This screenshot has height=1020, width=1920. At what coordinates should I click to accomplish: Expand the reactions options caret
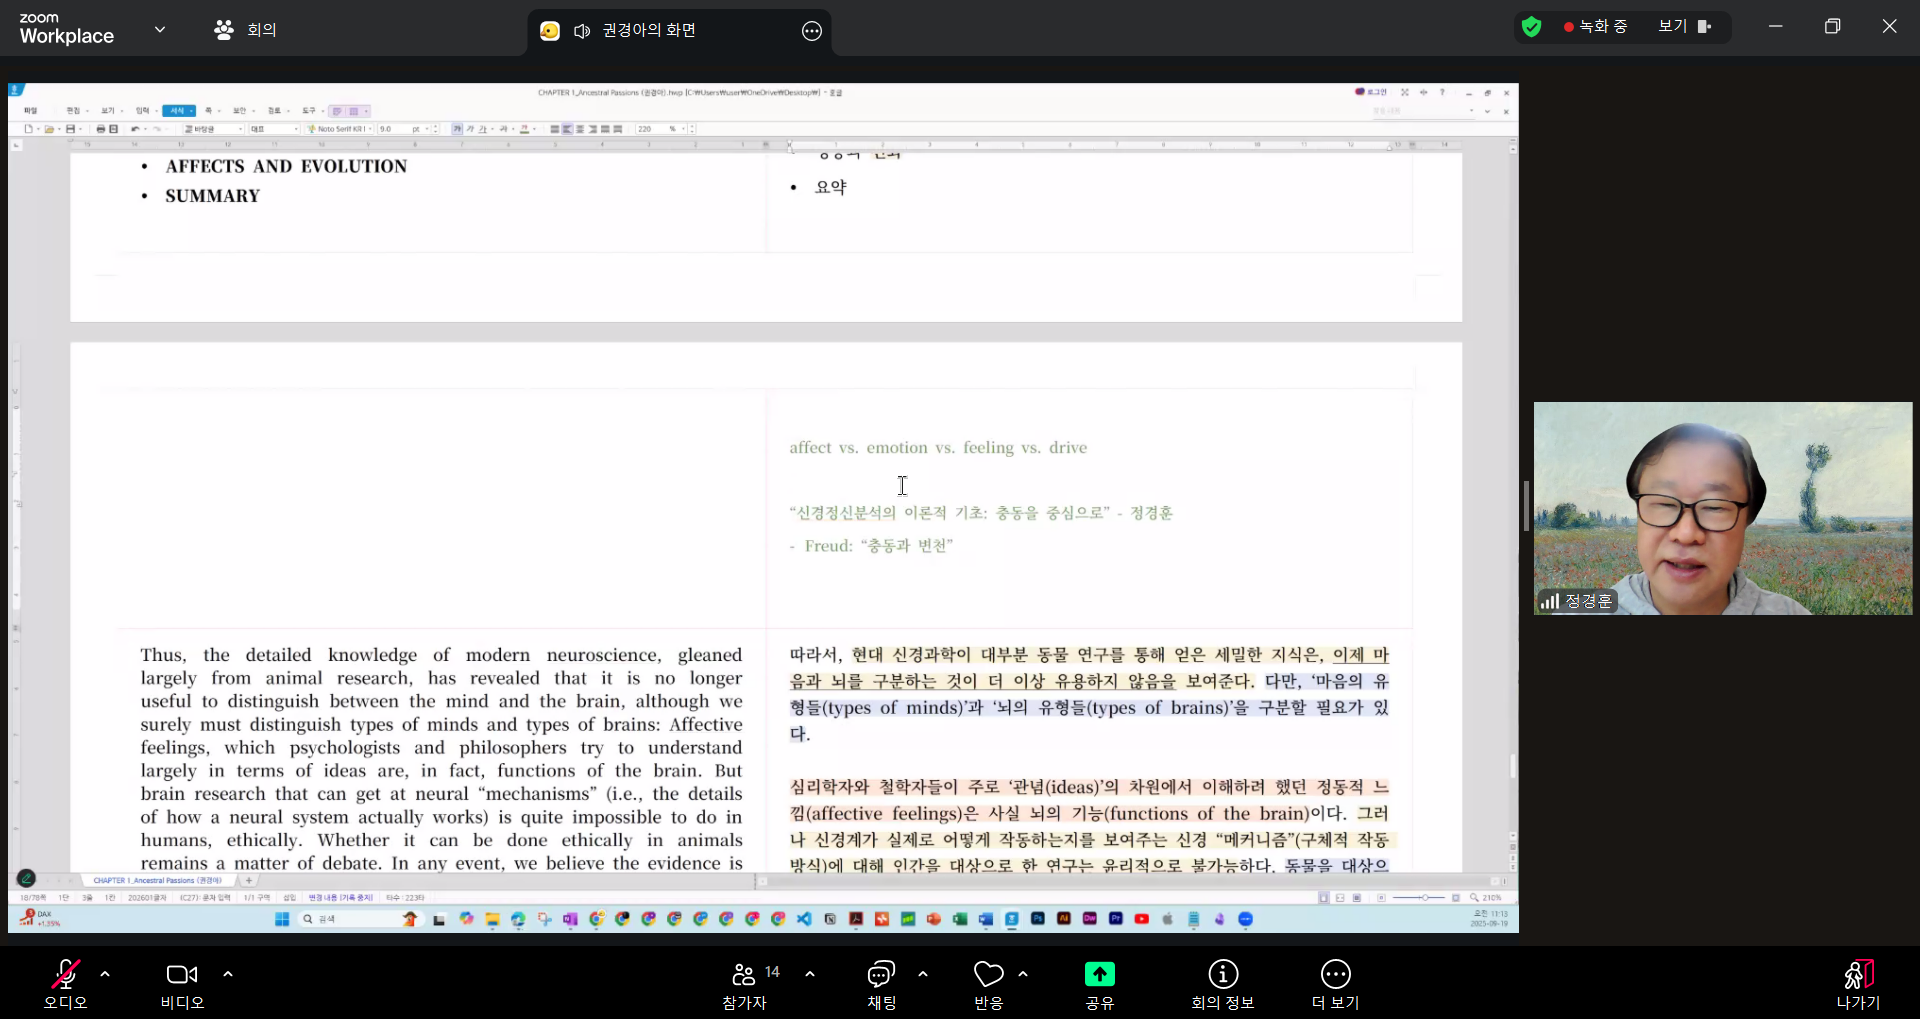(x=1023, y=973)
